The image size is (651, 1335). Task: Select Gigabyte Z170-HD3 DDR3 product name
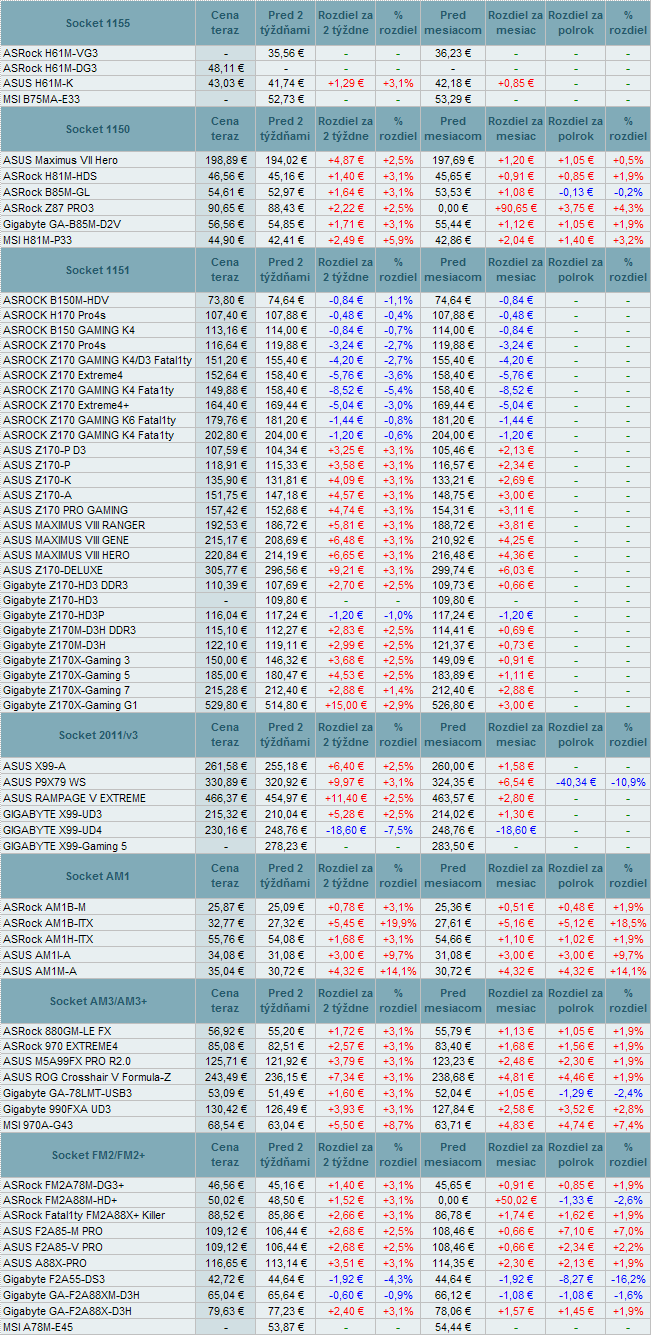tap(65, 585)
